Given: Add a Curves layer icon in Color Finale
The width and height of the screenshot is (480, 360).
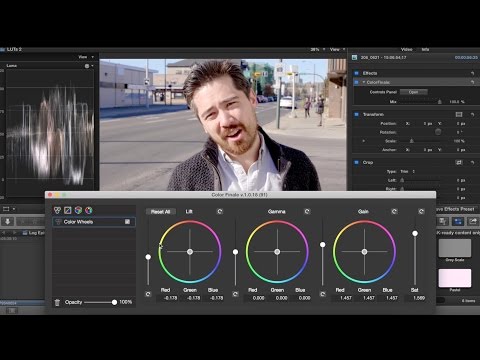Looking at the screenshot, I should pos(68,210).
